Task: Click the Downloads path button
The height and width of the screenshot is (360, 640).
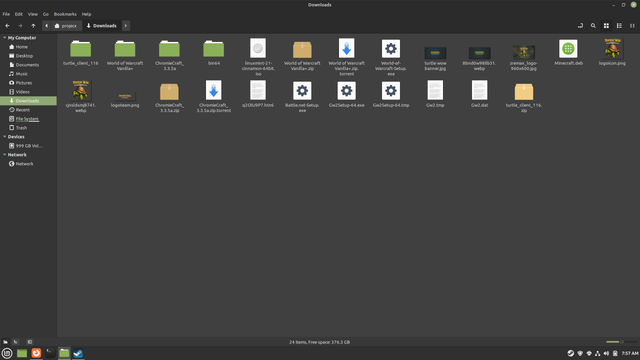Action: point(102,26)
